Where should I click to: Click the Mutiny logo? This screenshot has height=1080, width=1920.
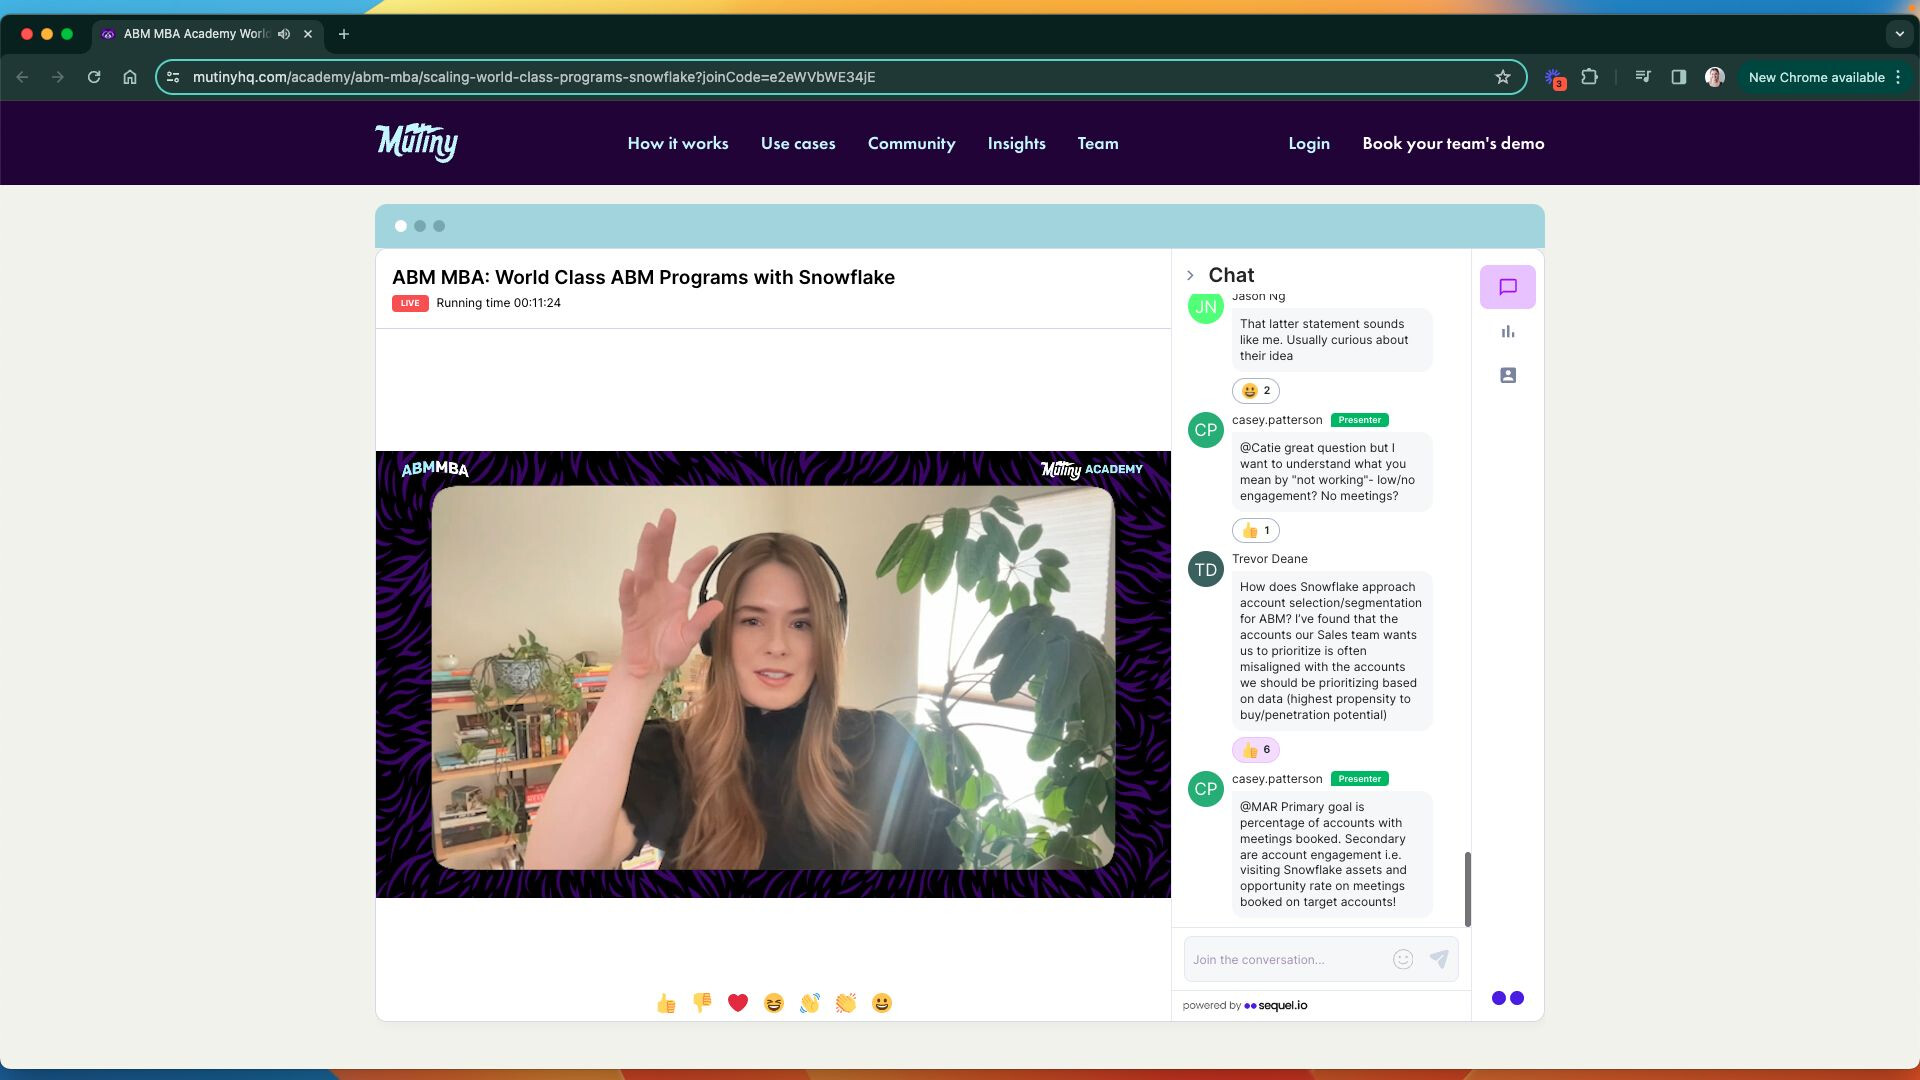(416, 143)
